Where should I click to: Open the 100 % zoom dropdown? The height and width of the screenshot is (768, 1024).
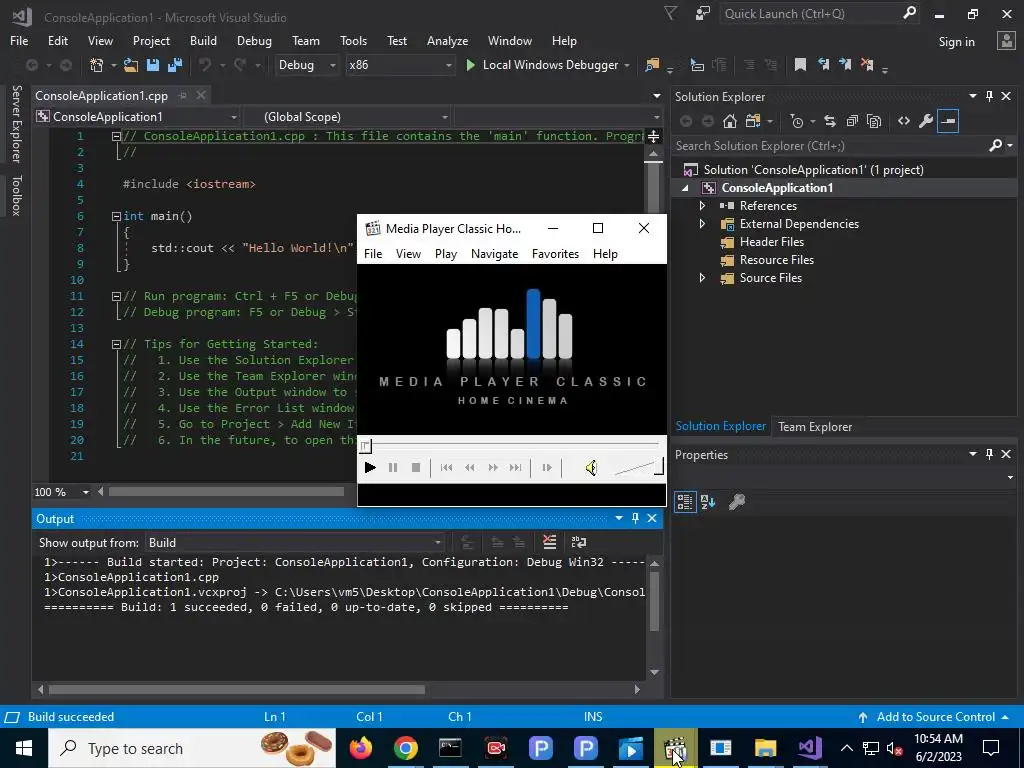(x=62, y=492)
